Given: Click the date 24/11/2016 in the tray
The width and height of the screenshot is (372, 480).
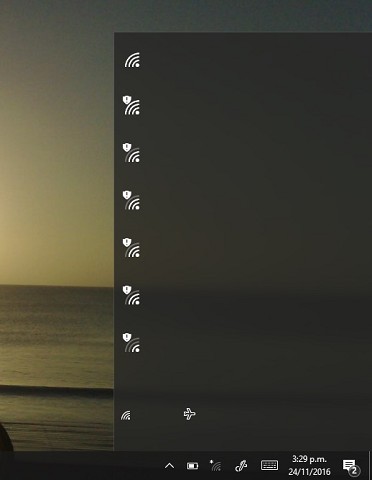Looking at the screenshot, I should (309, 472).
